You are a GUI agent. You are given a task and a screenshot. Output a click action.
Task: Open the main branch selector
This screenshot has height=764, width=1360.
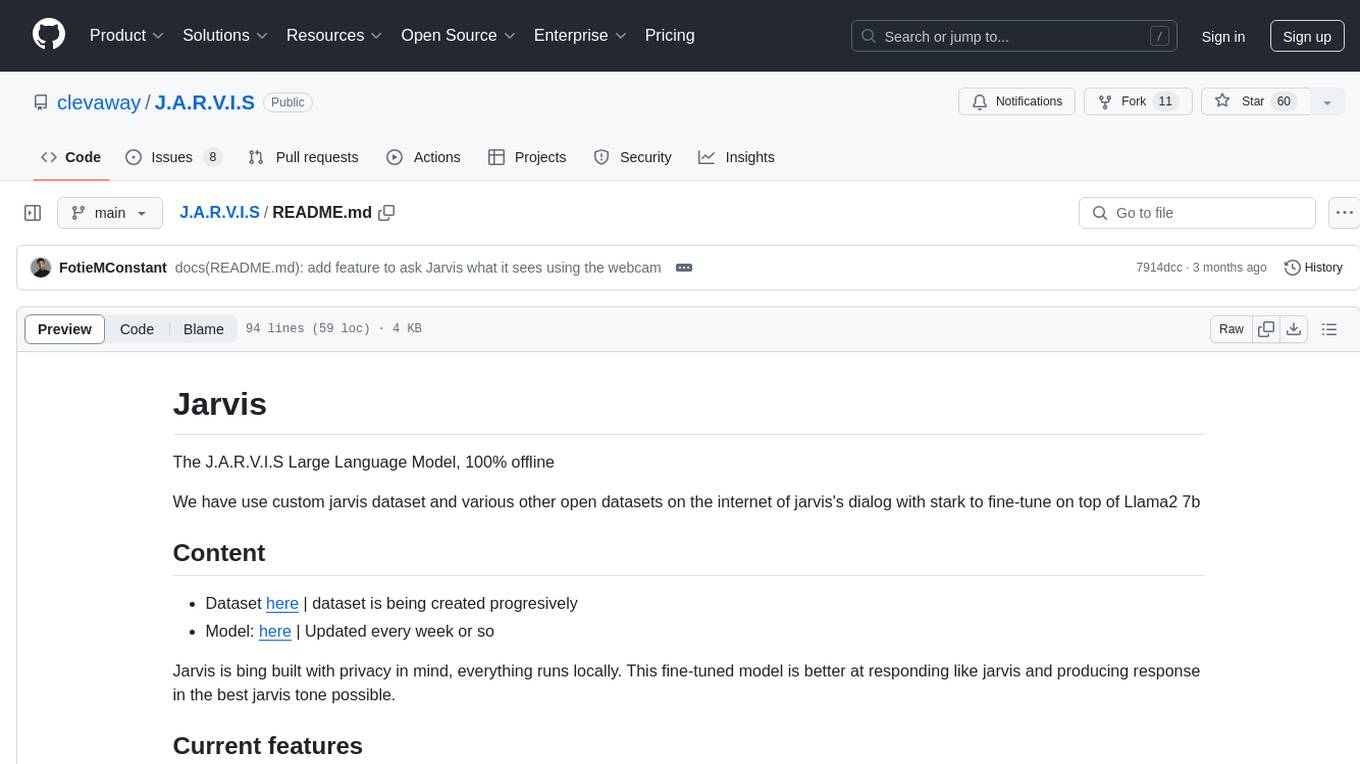[109, 213]
